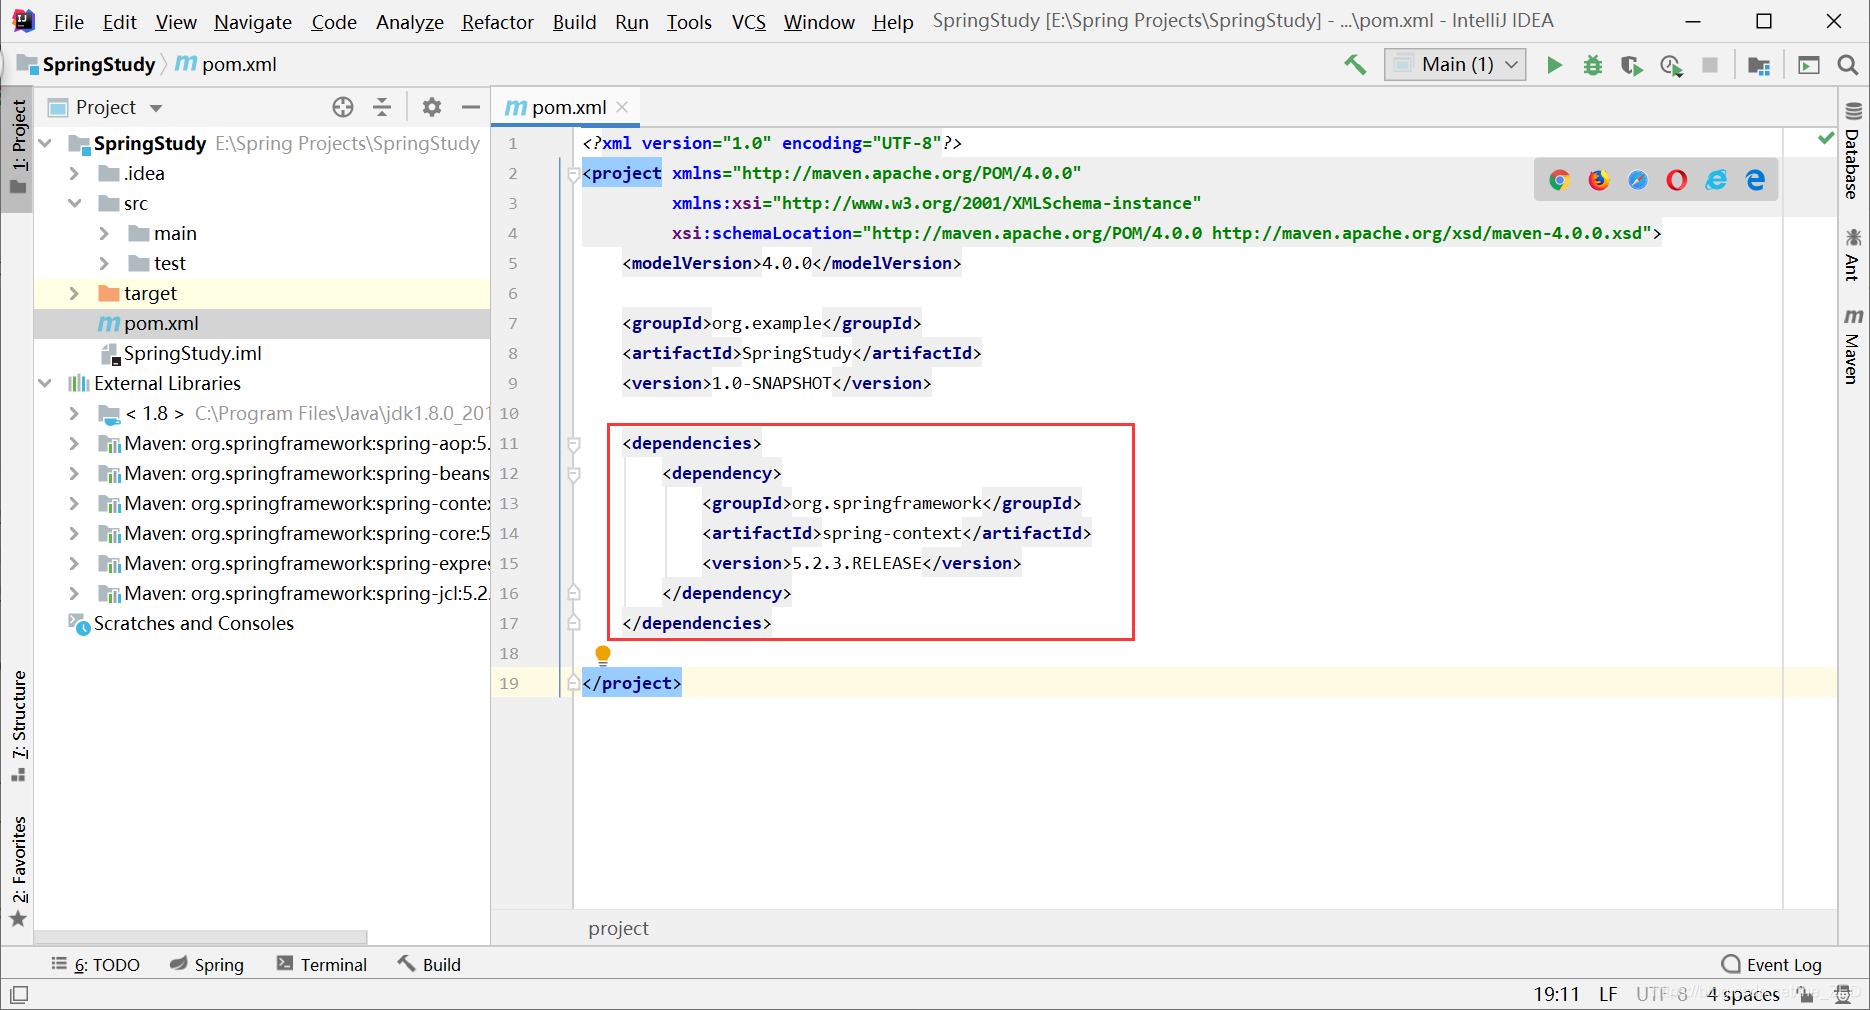
Task: Click the yellow intention light bulb
Action: pyautogui.click(x=603, y=655)
